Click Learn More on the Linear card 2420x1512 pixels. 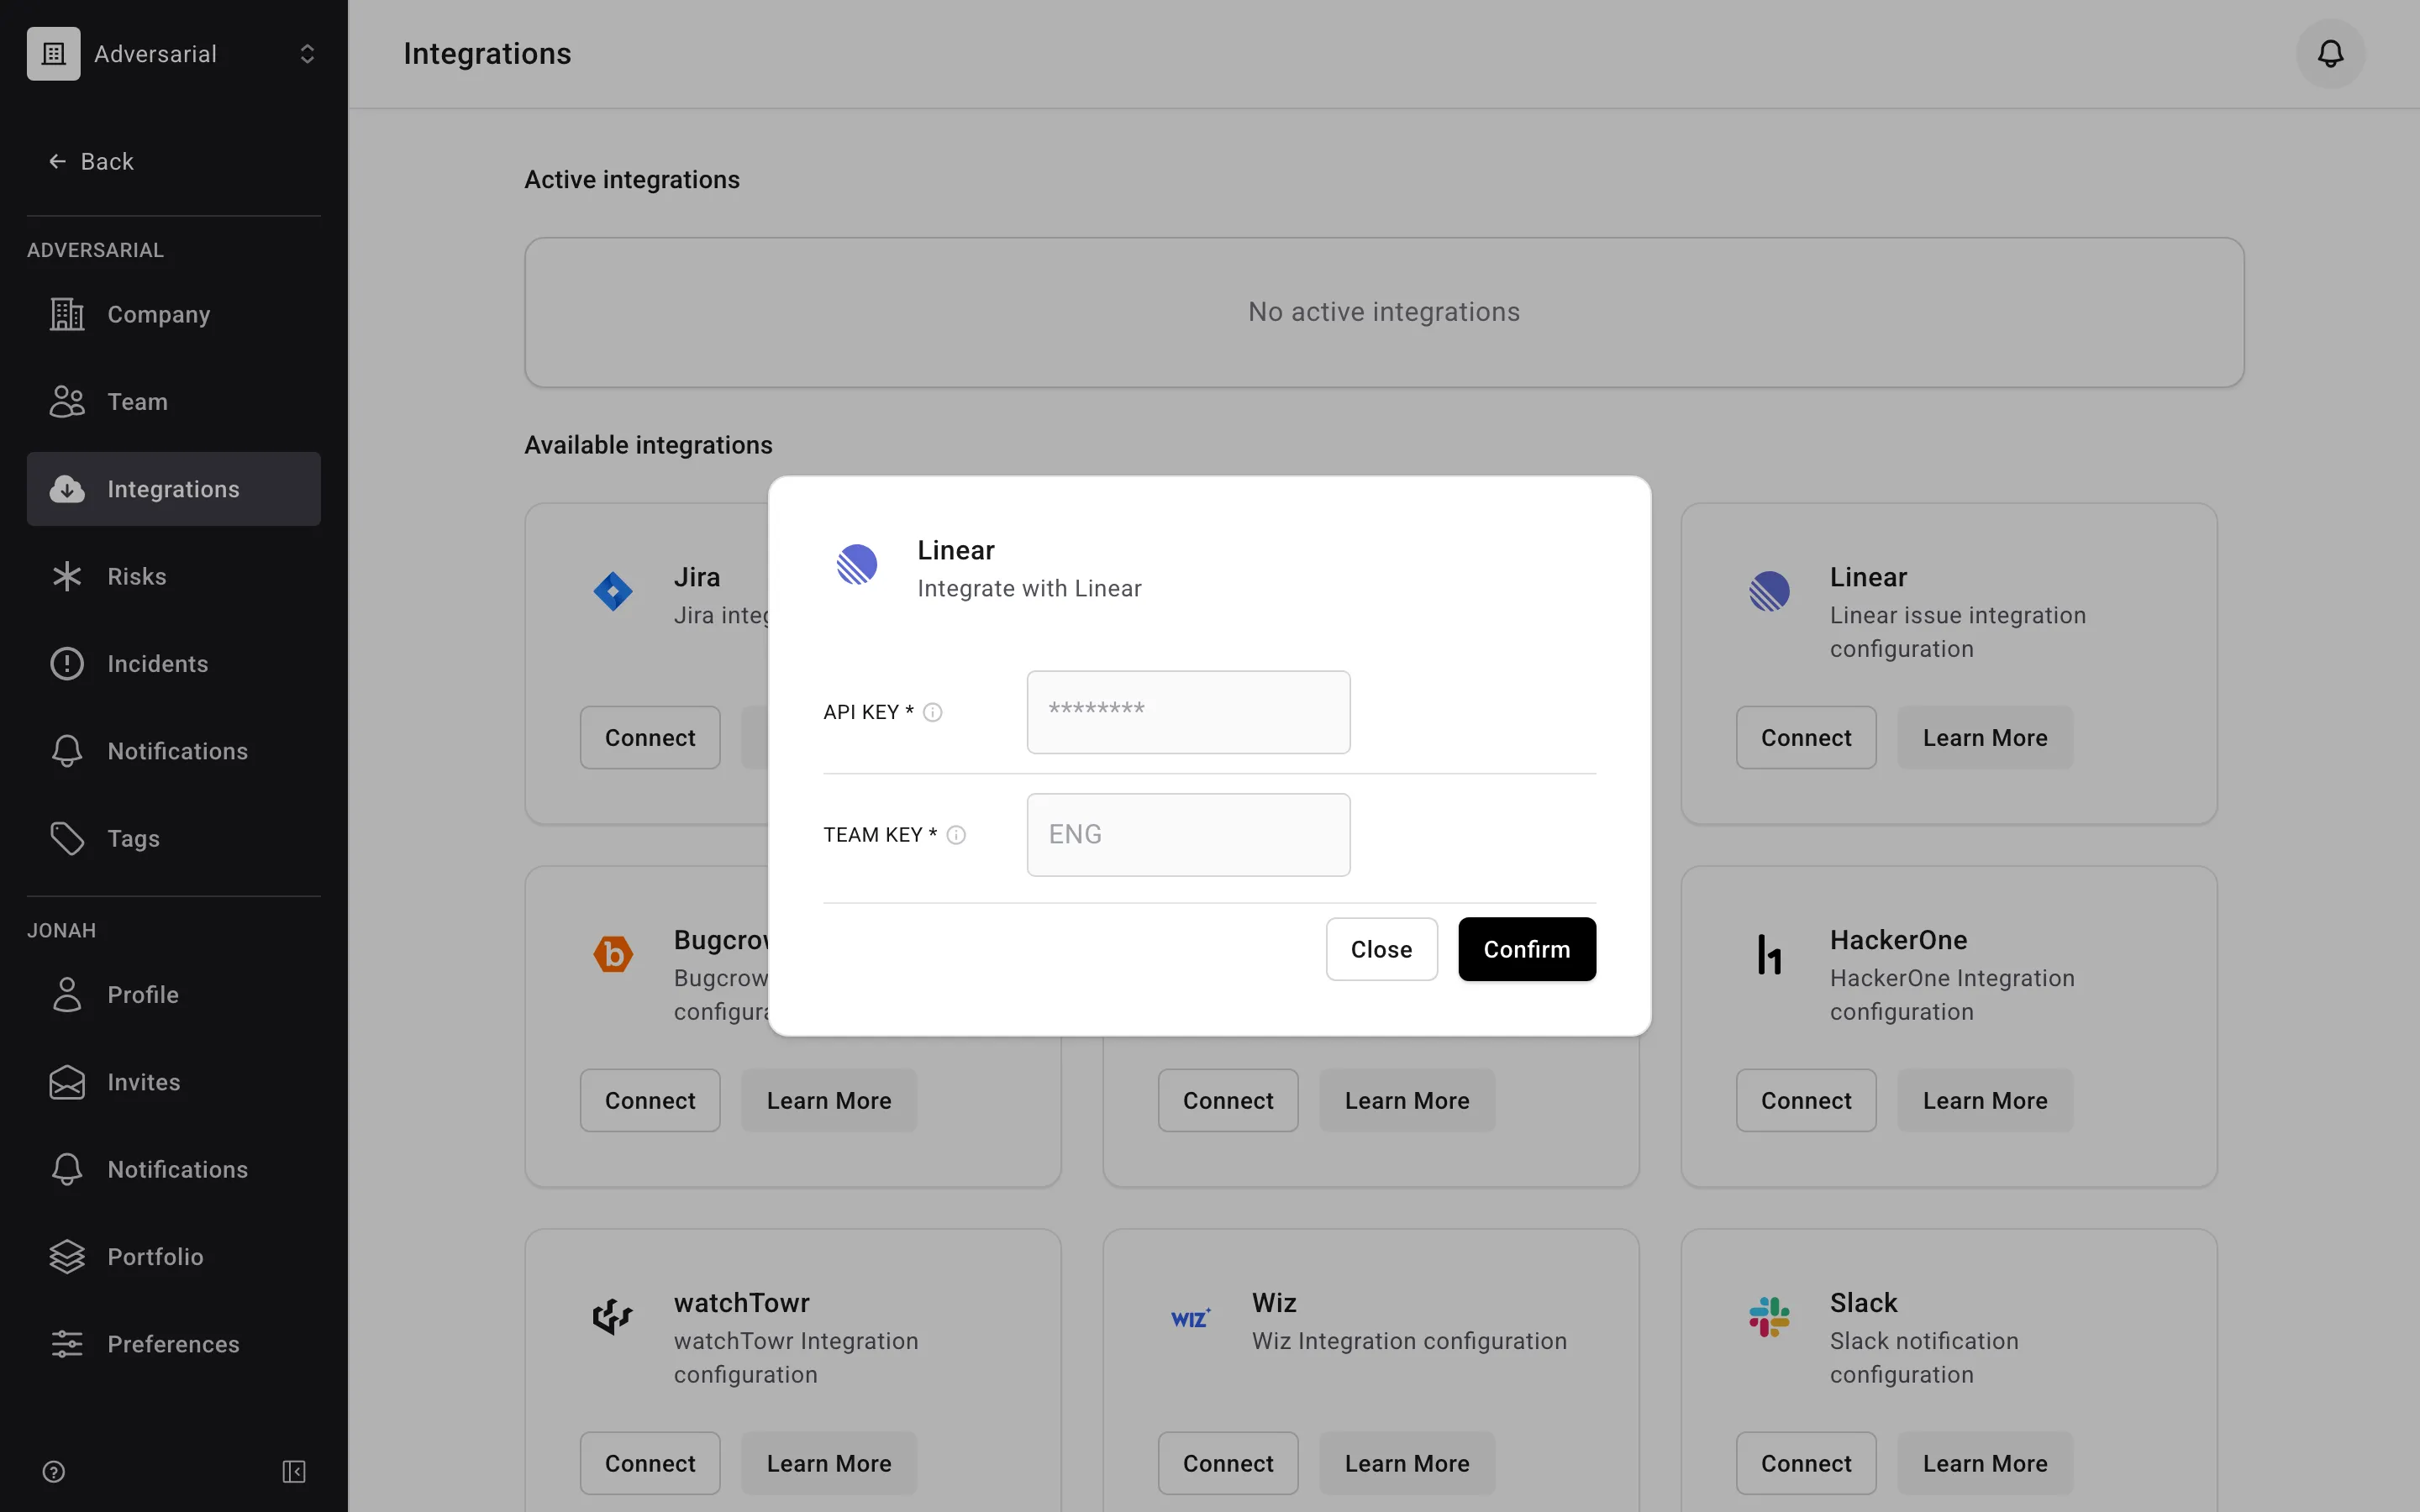1985,738
